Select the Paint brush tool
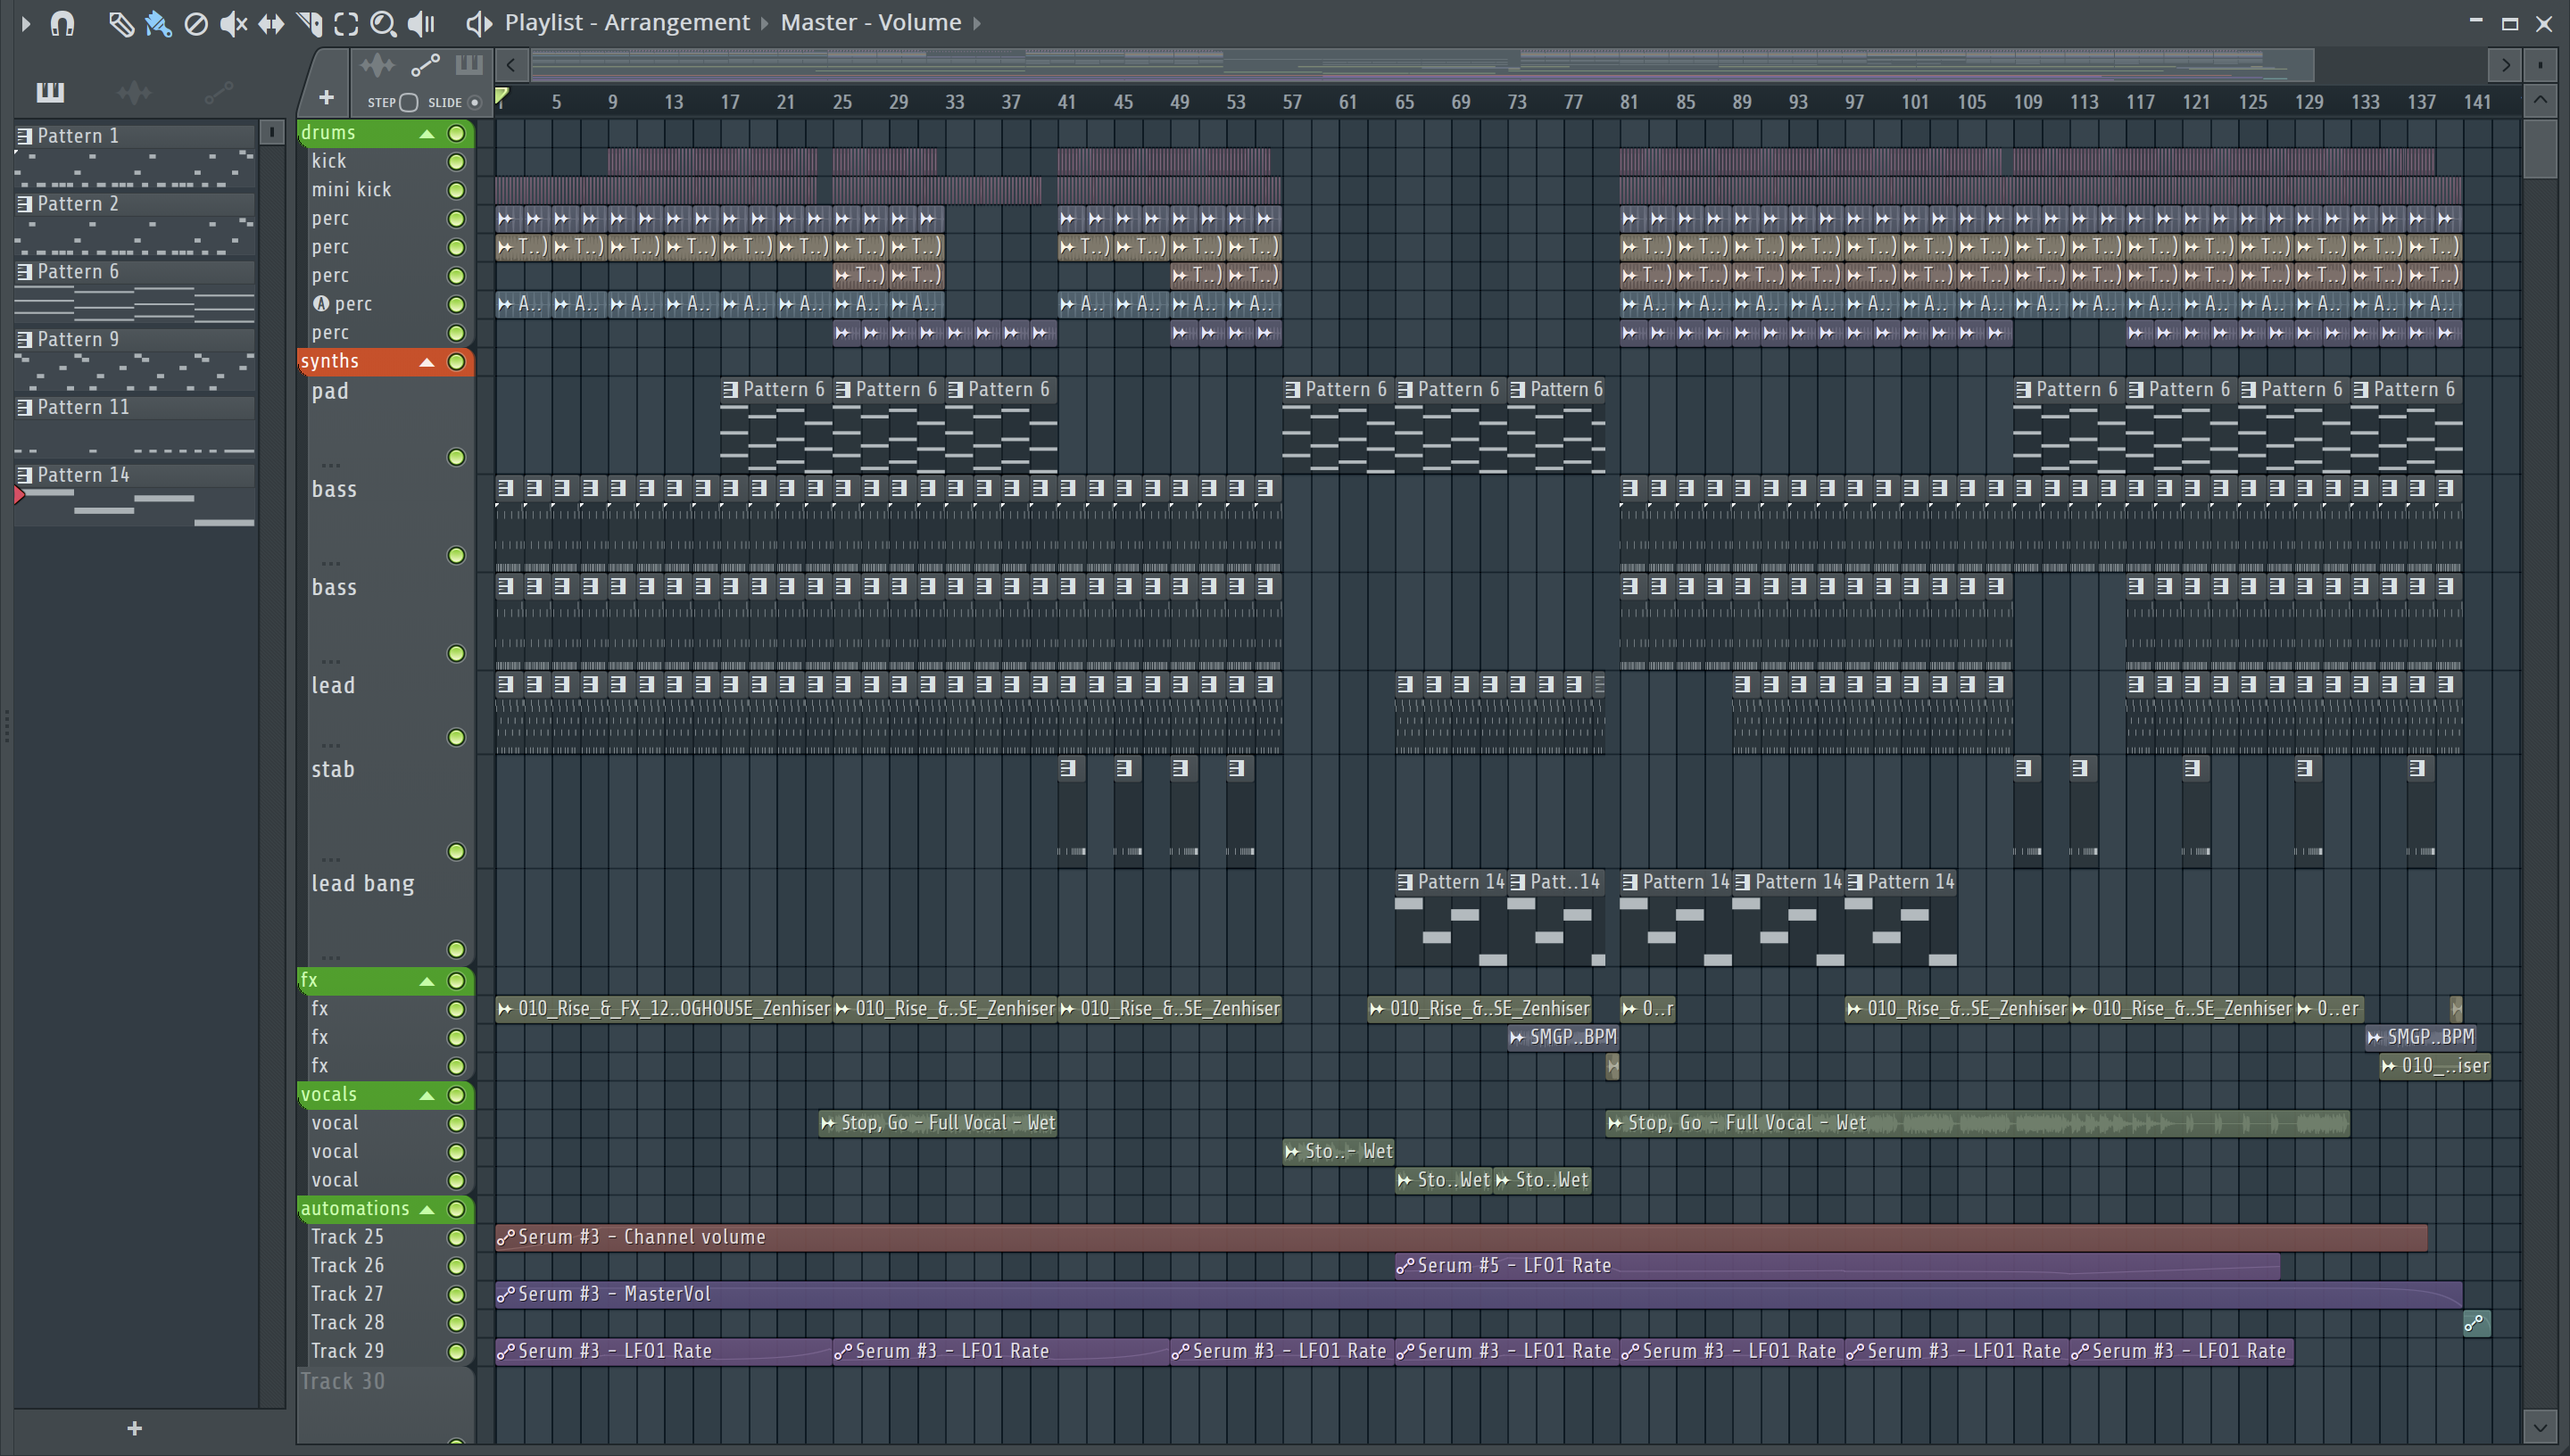The height and width of the screenshot is (1456, 2570). tap(158, 23)
